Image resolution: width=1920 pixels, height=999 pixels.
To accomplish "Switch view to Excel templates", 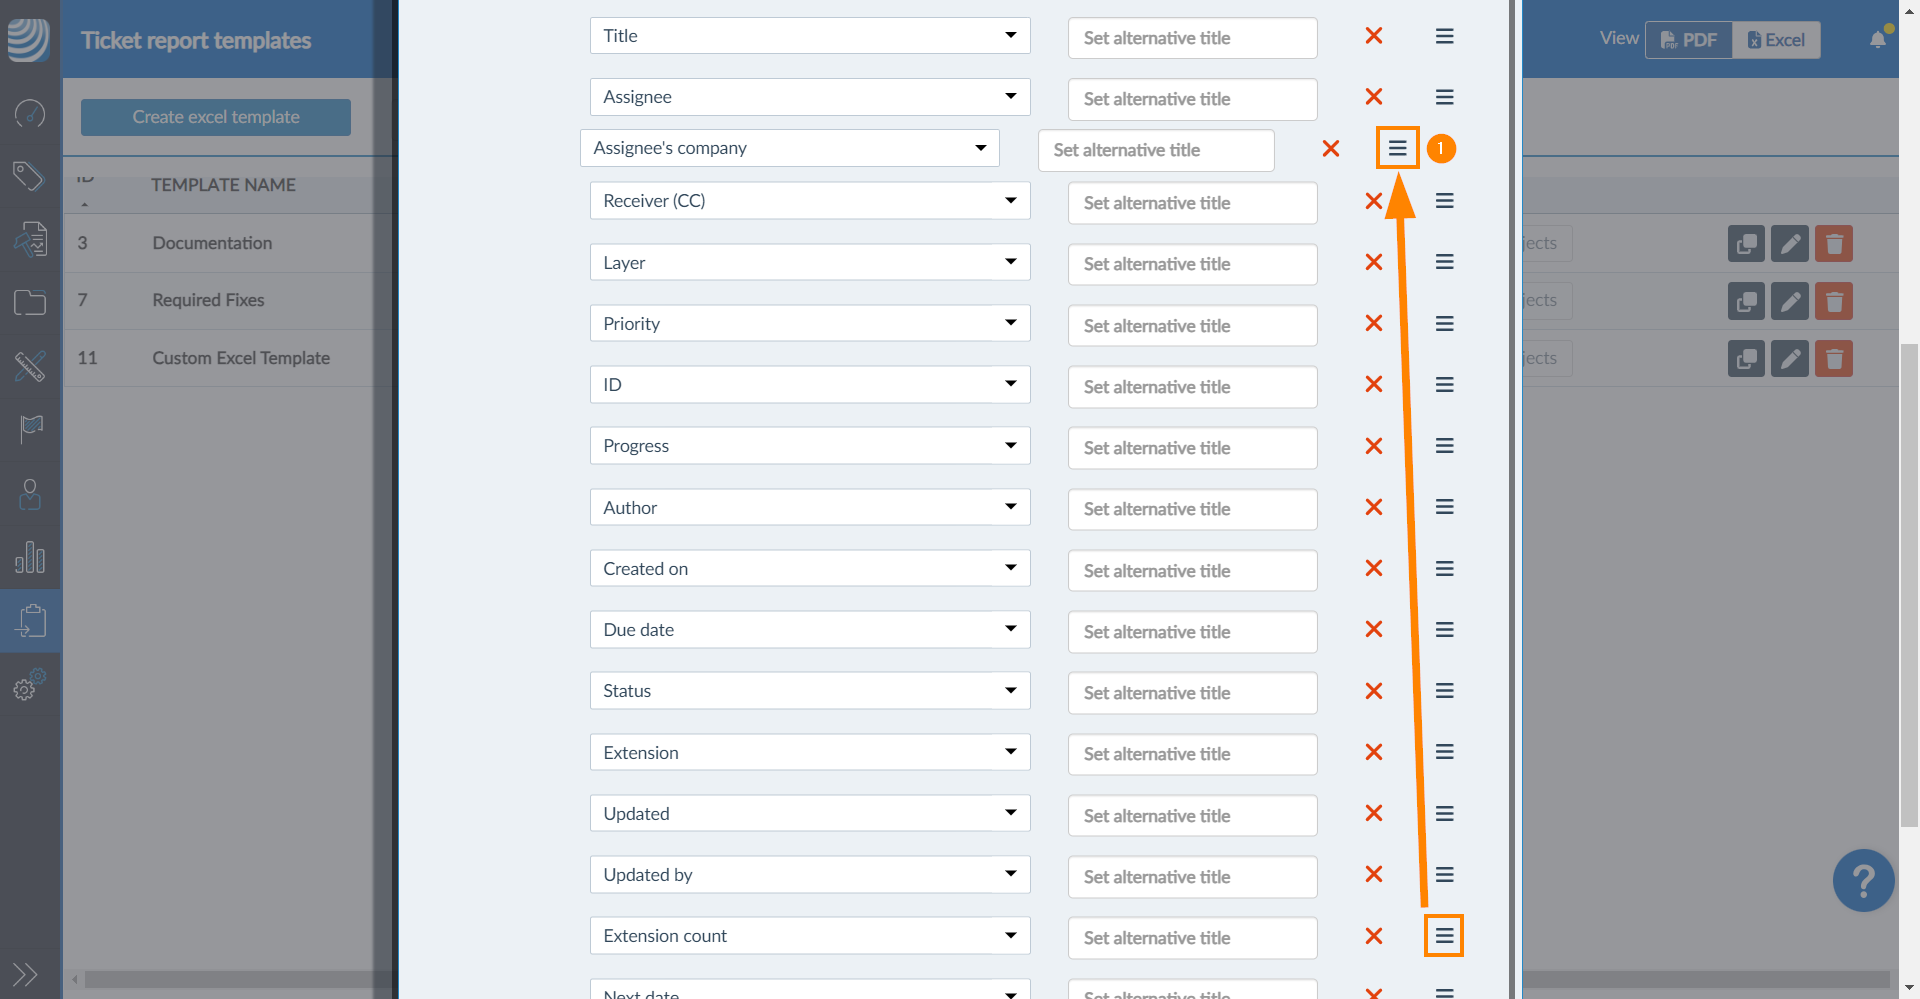I will point(1776,40).
